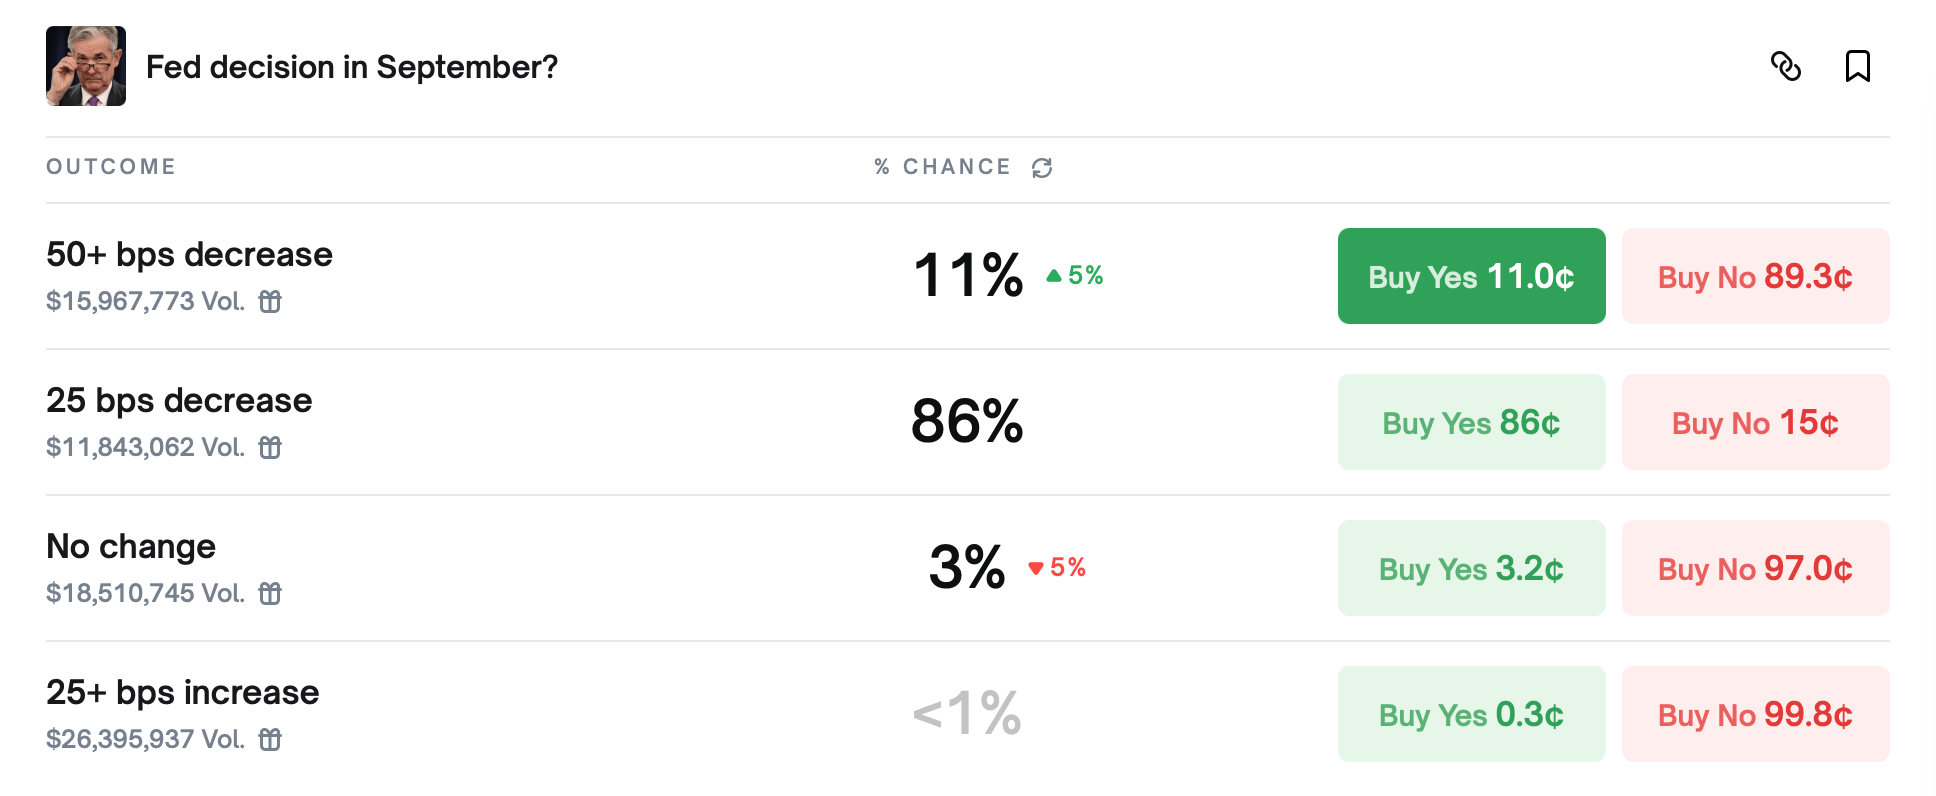Select the 50+ bps decrease outcome label
This screenshot has width=1936, height=796.
tap(189, 254)
